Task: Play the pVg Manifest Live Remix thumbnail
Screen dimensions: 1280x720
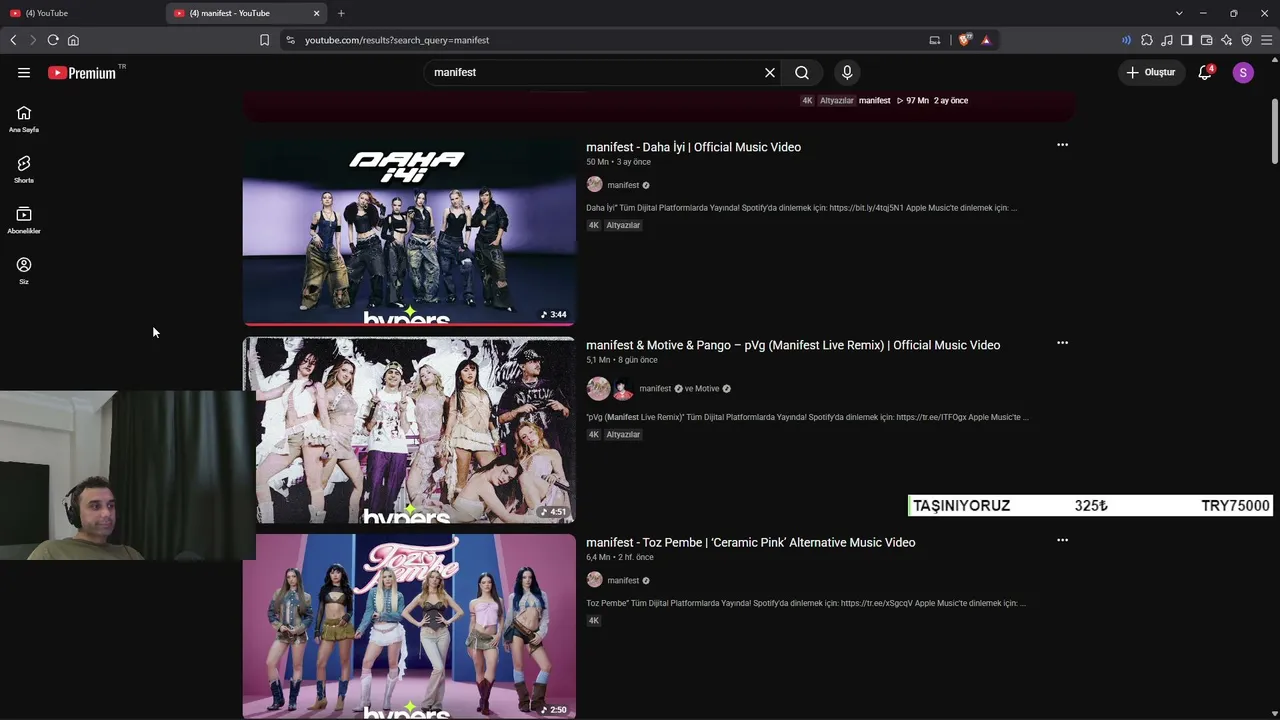Action: [x=409, y=430]
